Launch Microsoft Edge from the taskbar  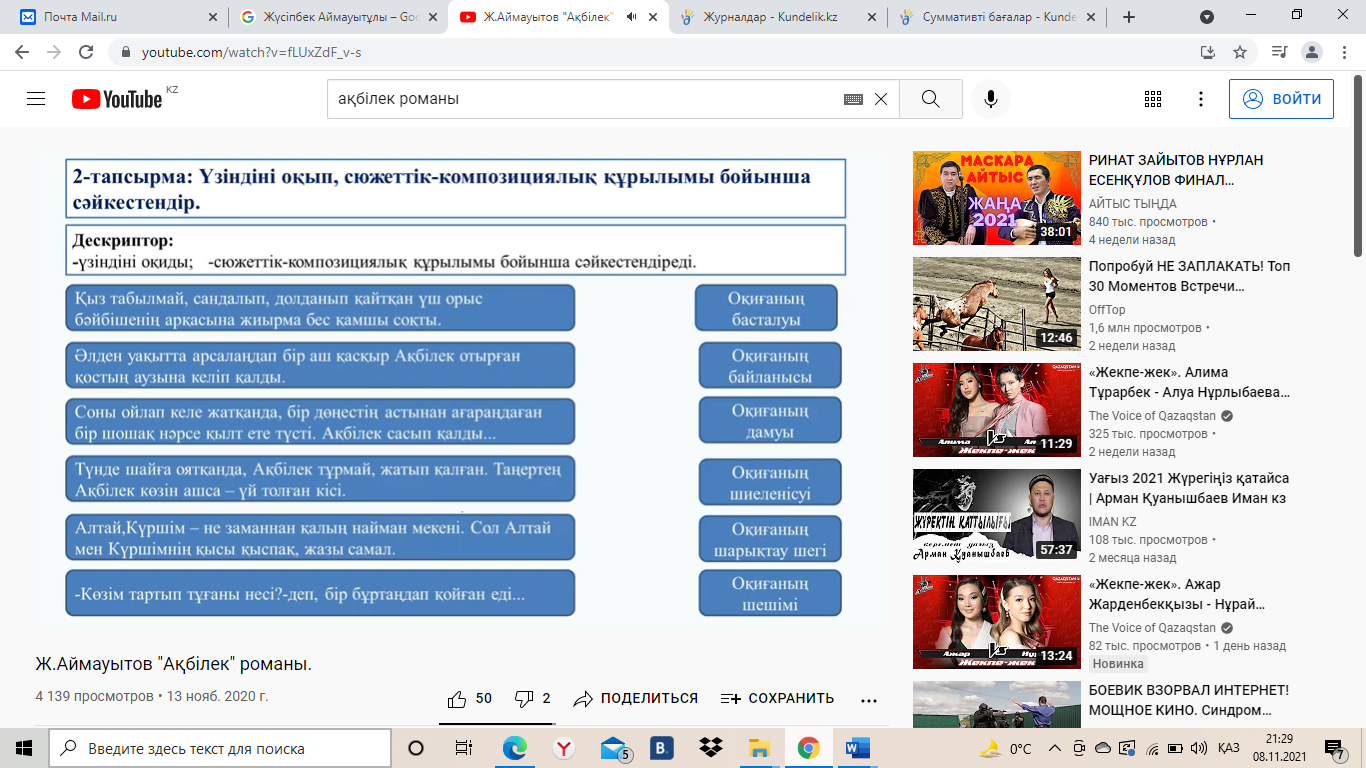tap(514, 748)
